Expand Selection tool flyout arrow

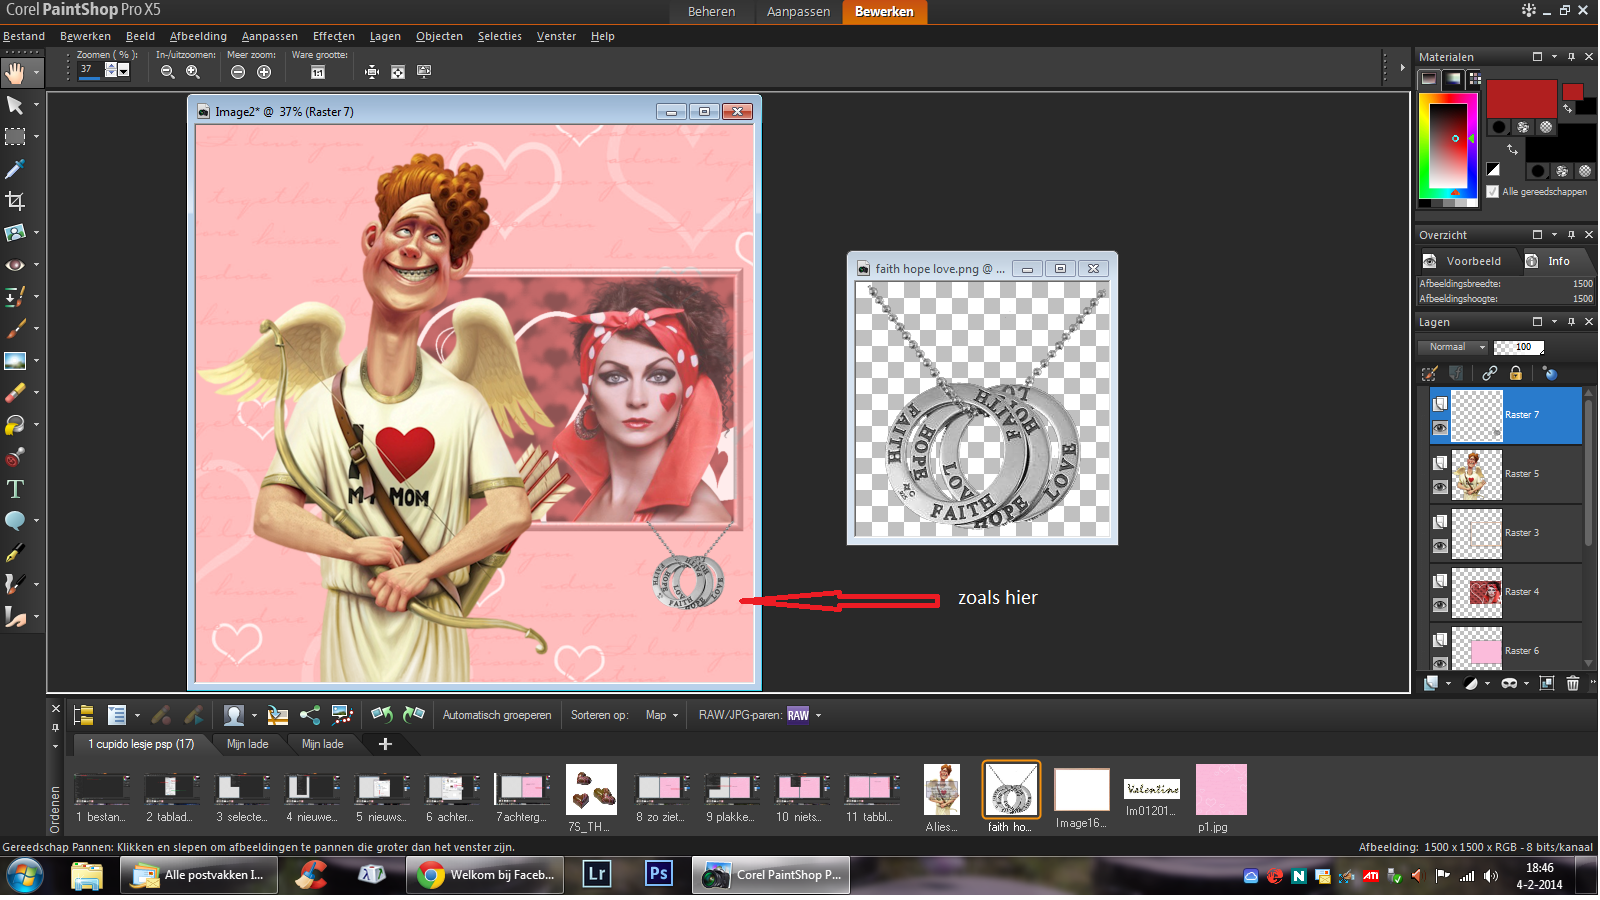tap(36, 137)
